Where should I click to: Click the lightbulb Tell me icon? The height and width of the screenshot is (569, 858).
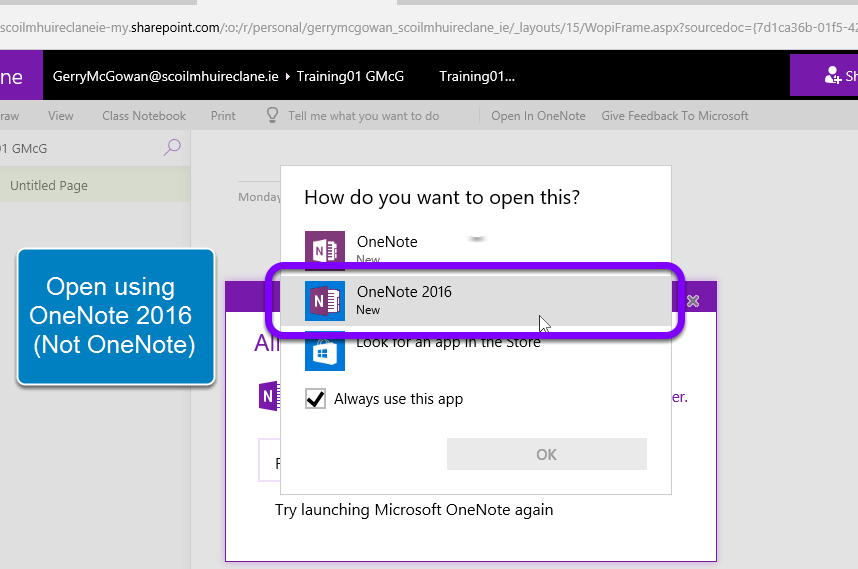pyautogui.click(x=272, y=115)
